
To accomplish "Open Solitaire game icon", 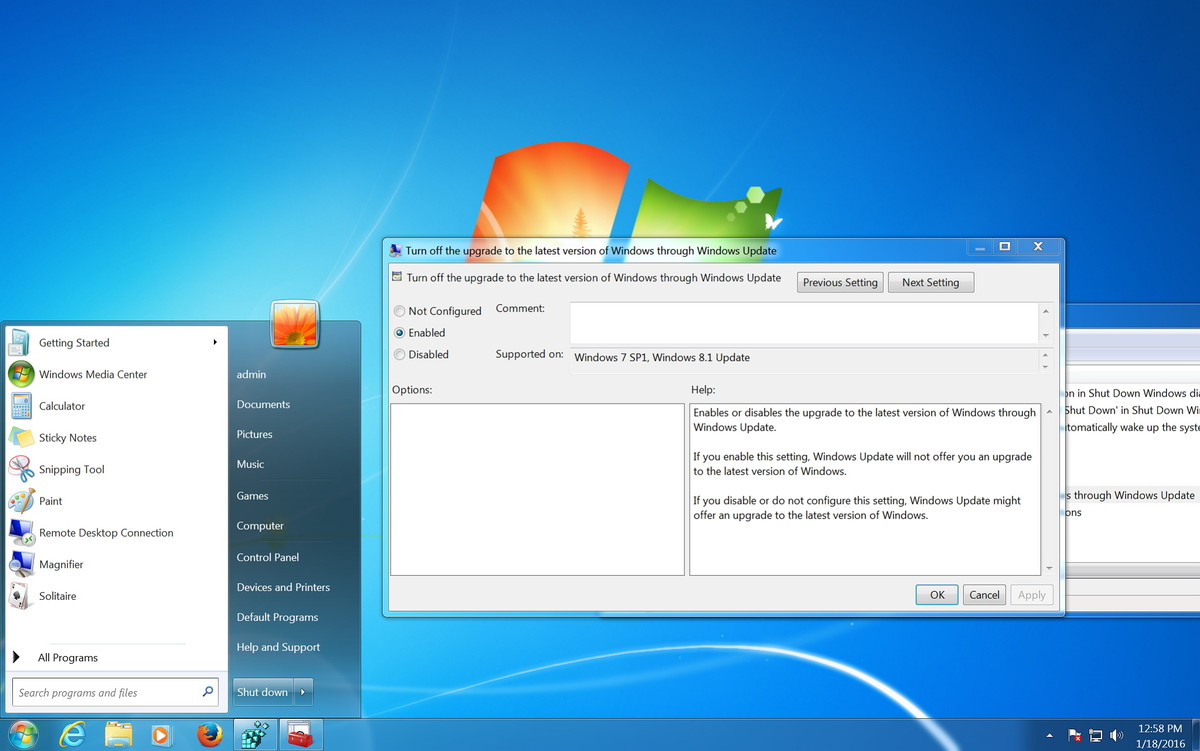I will click(x=21, y=596).
